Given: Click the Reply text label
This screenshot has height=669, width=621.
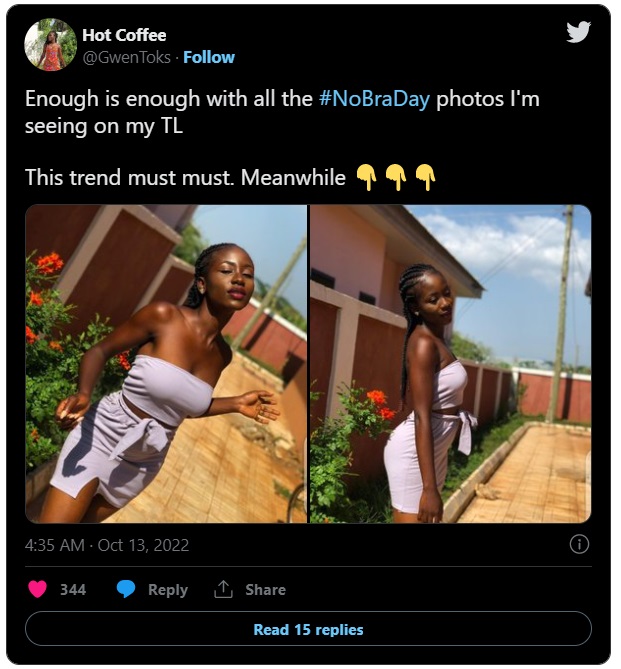Looking at the screenshot, I should click(168, 590).
